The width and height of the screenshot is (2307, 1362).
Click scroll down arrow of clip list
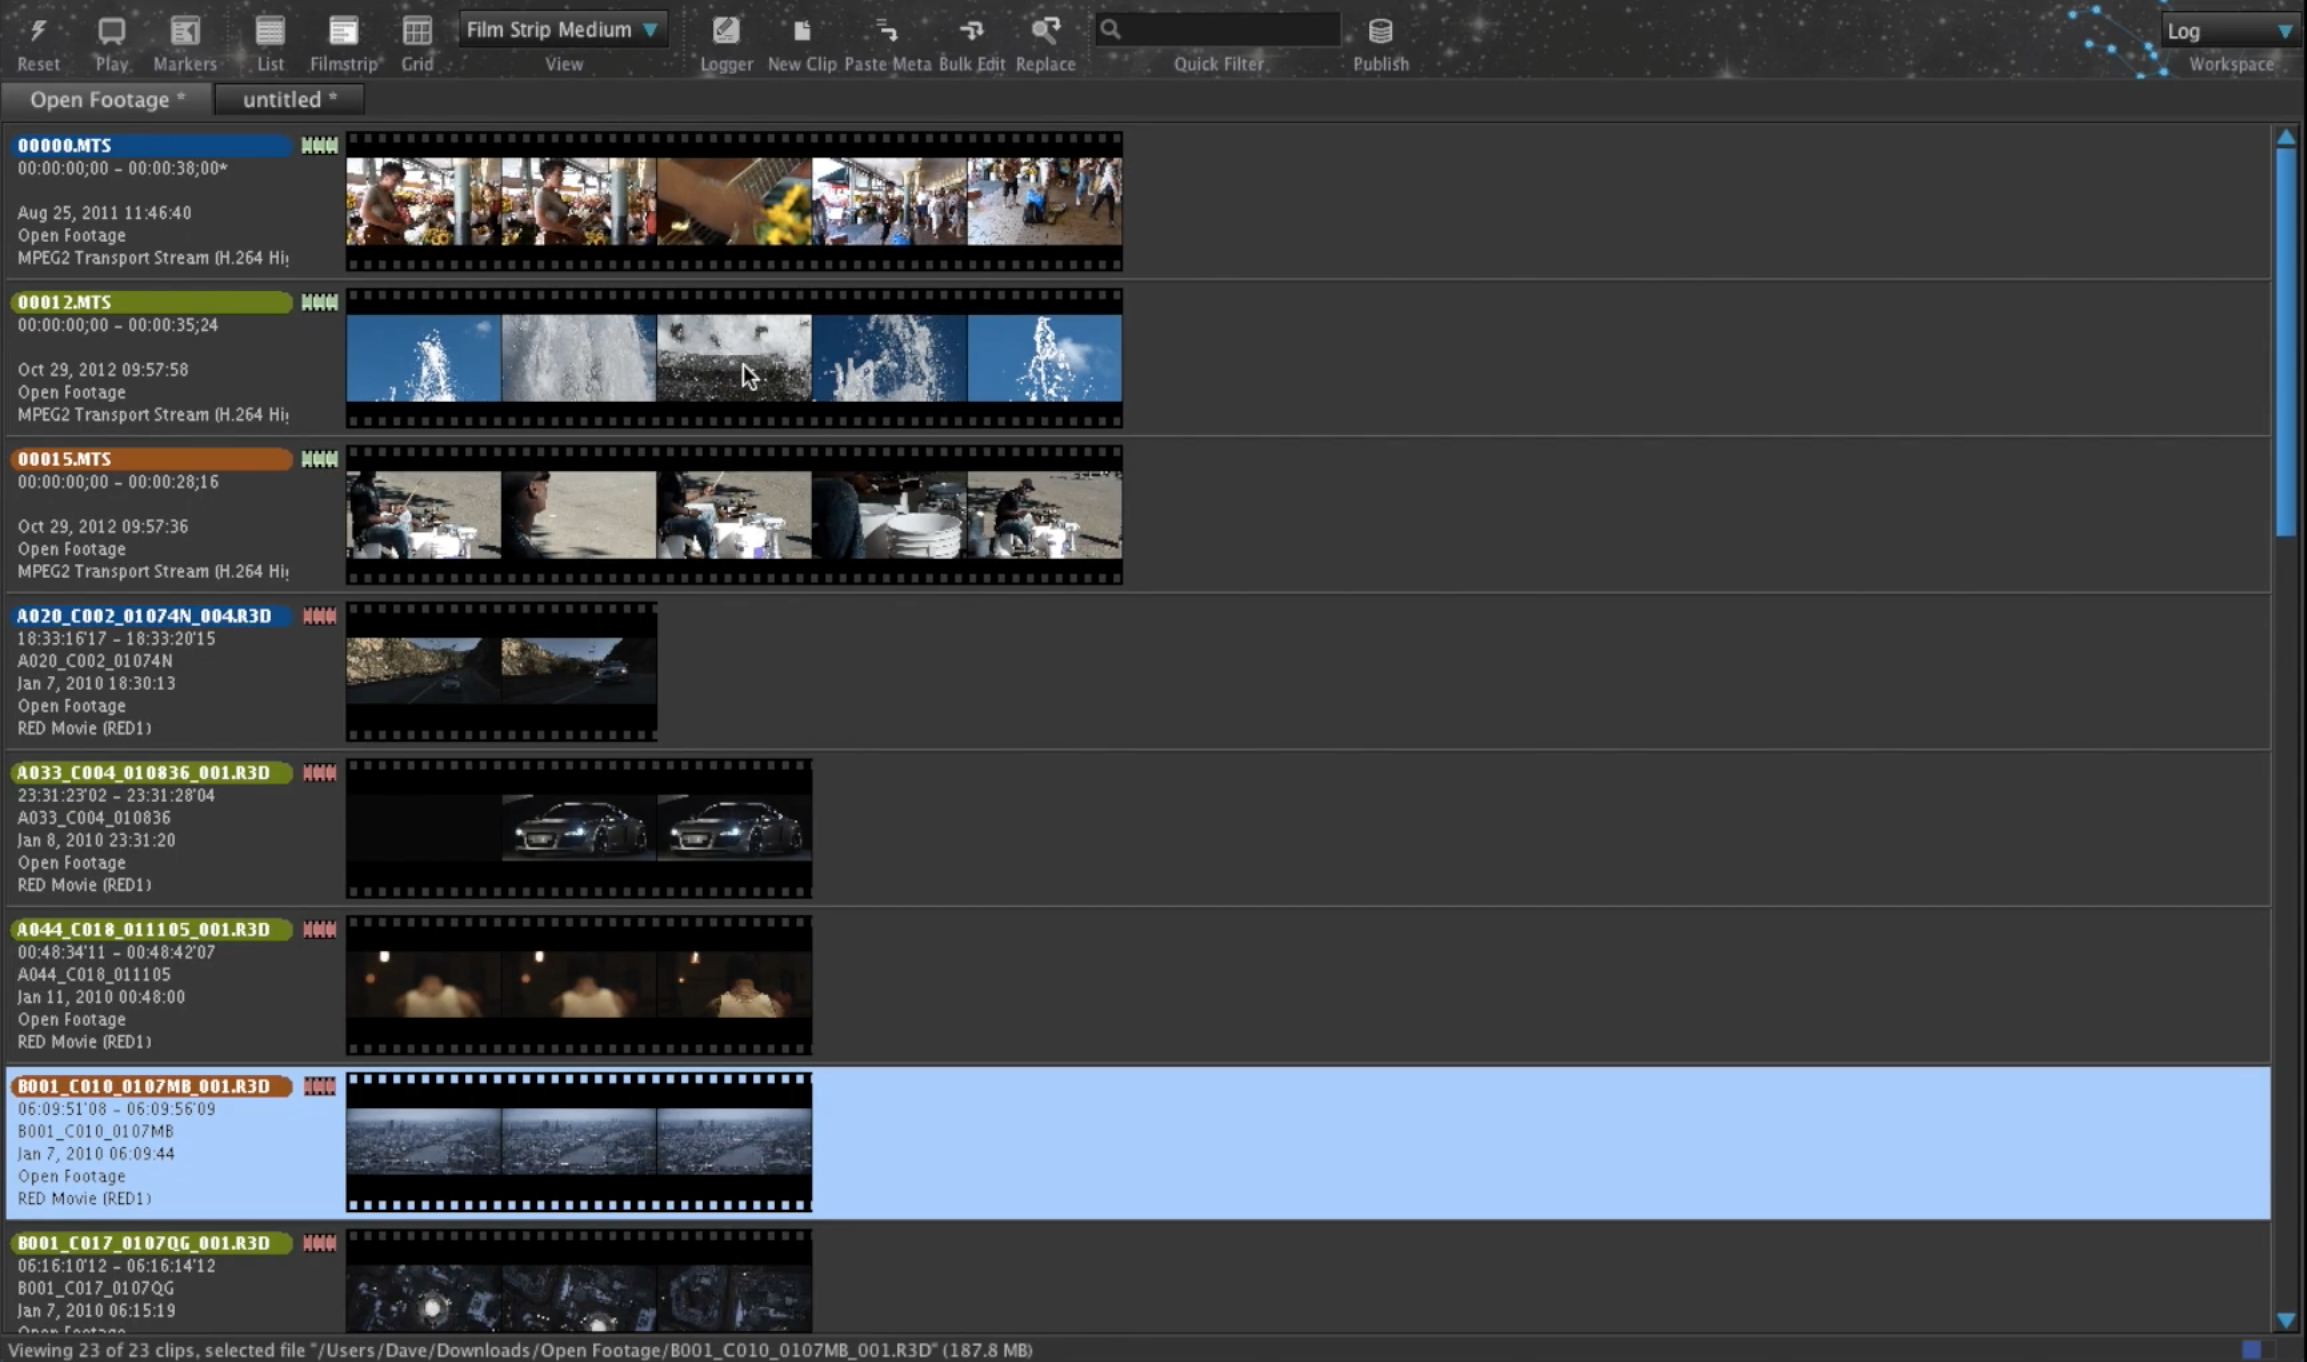(x=2285, y=1320)
